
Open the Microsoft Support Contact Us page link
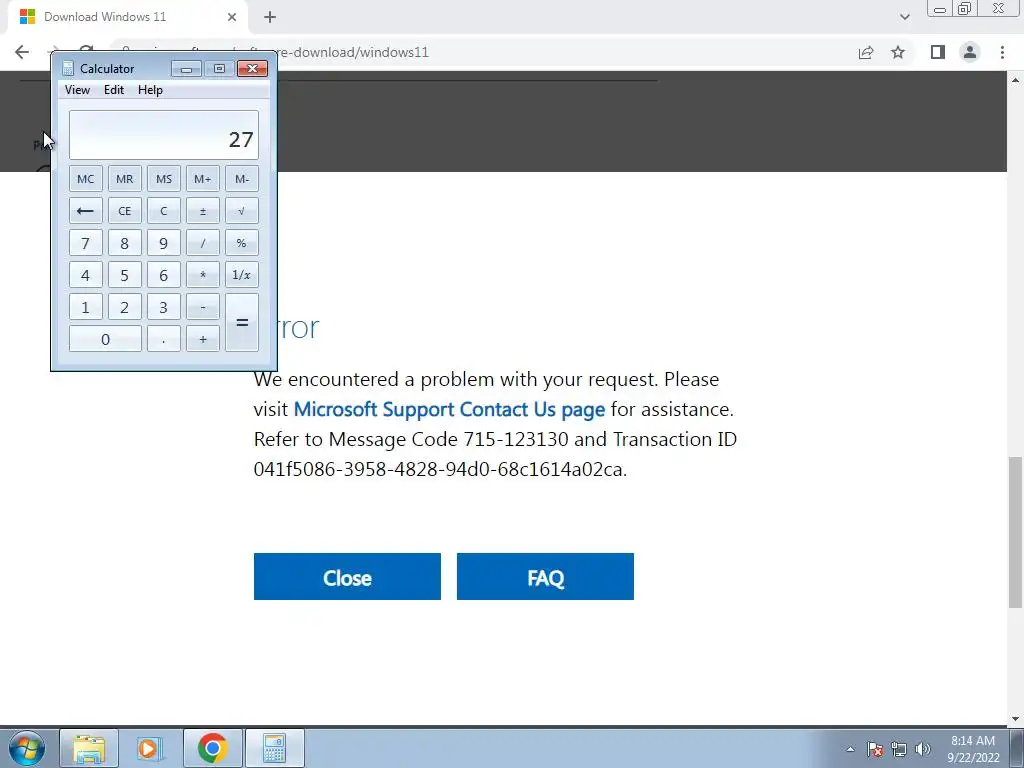point(449,409)
